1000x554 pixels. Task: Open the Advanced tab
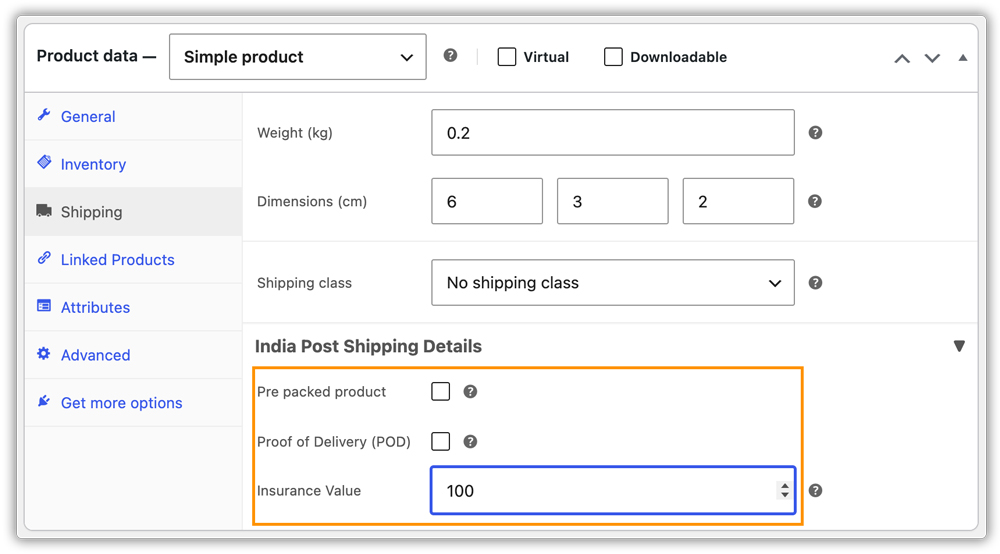pyautogui.click(x=133, y=355)
